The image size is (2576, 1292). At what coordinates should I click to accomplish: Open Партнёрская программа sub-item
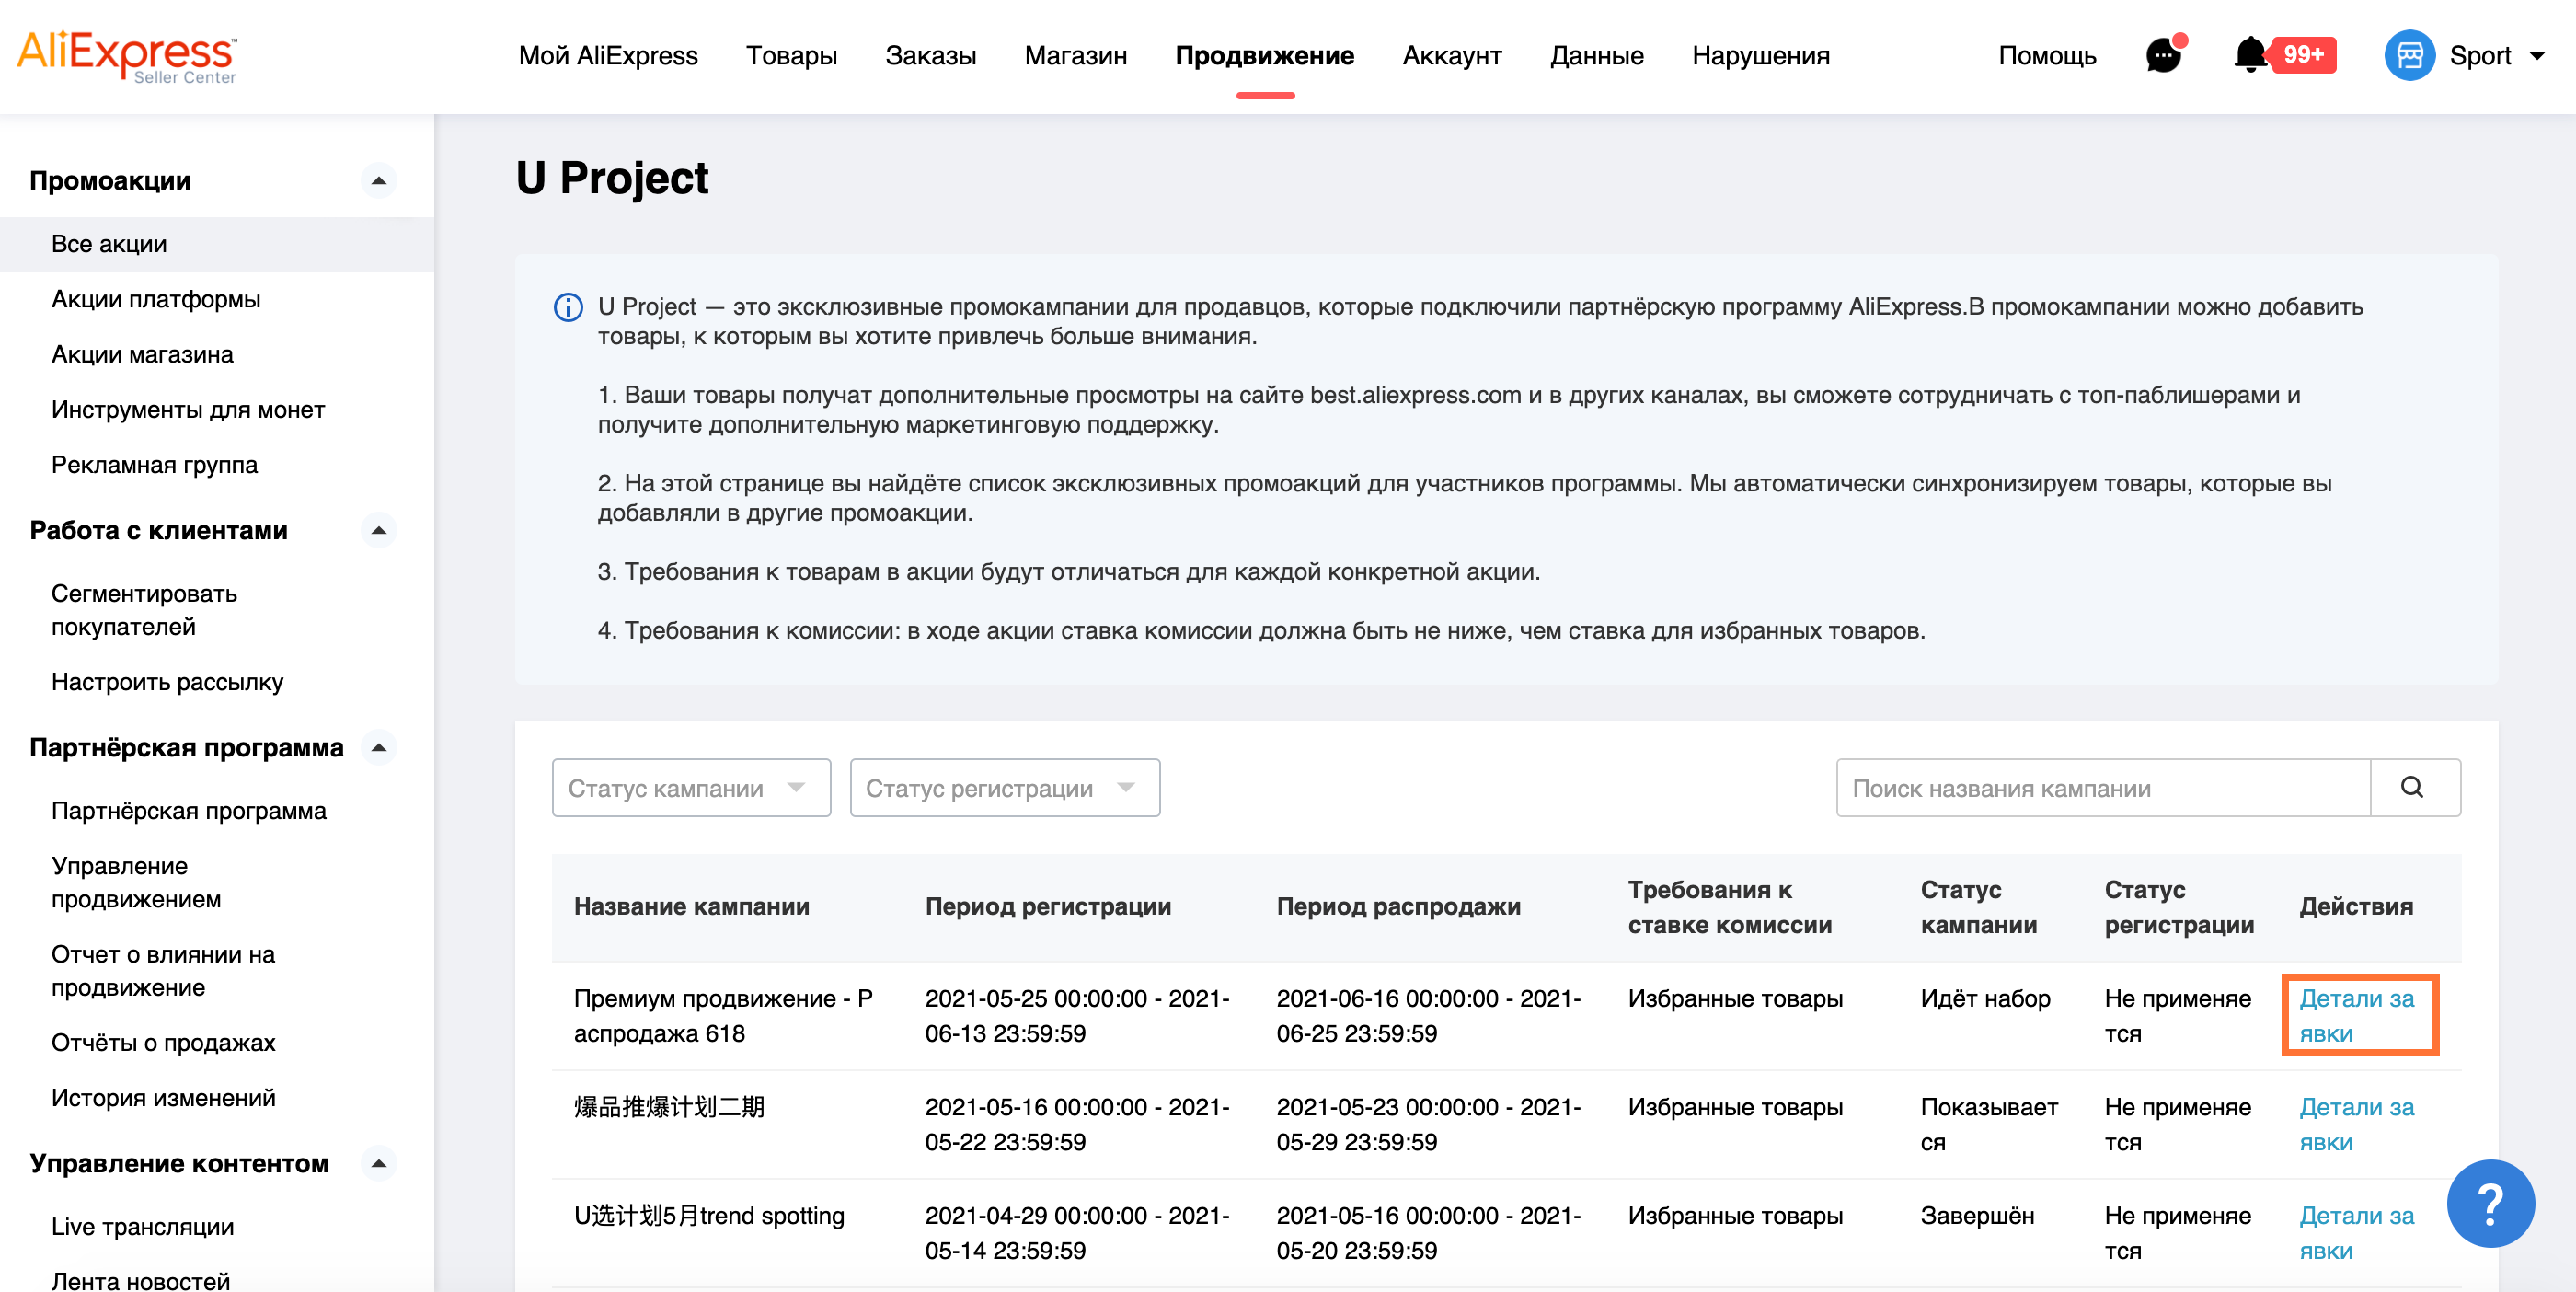[x=188, y=811]
